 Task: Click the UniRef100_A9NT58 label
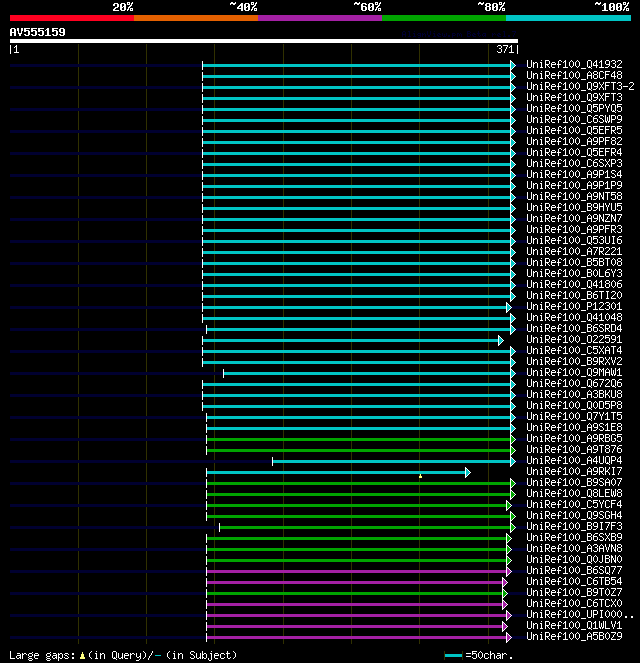pos(574,196)
